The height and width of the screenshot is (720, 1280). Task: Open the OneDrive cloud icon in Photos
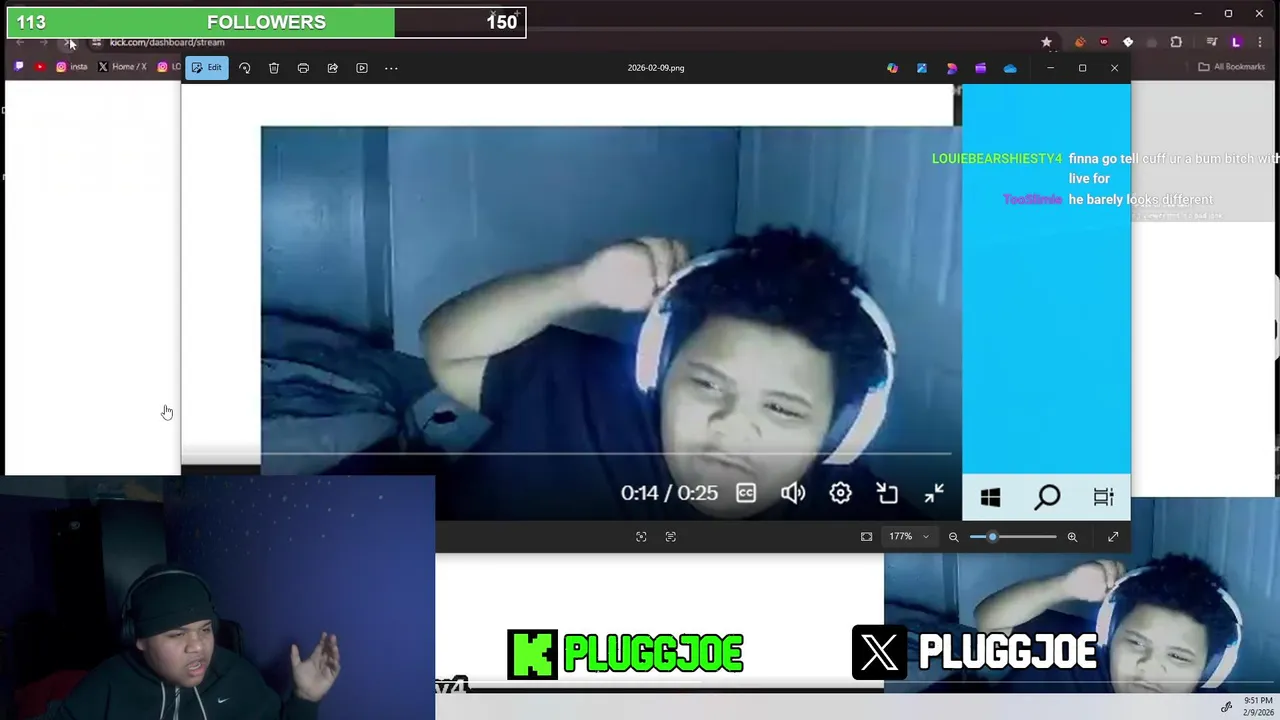pos(1010,68)
